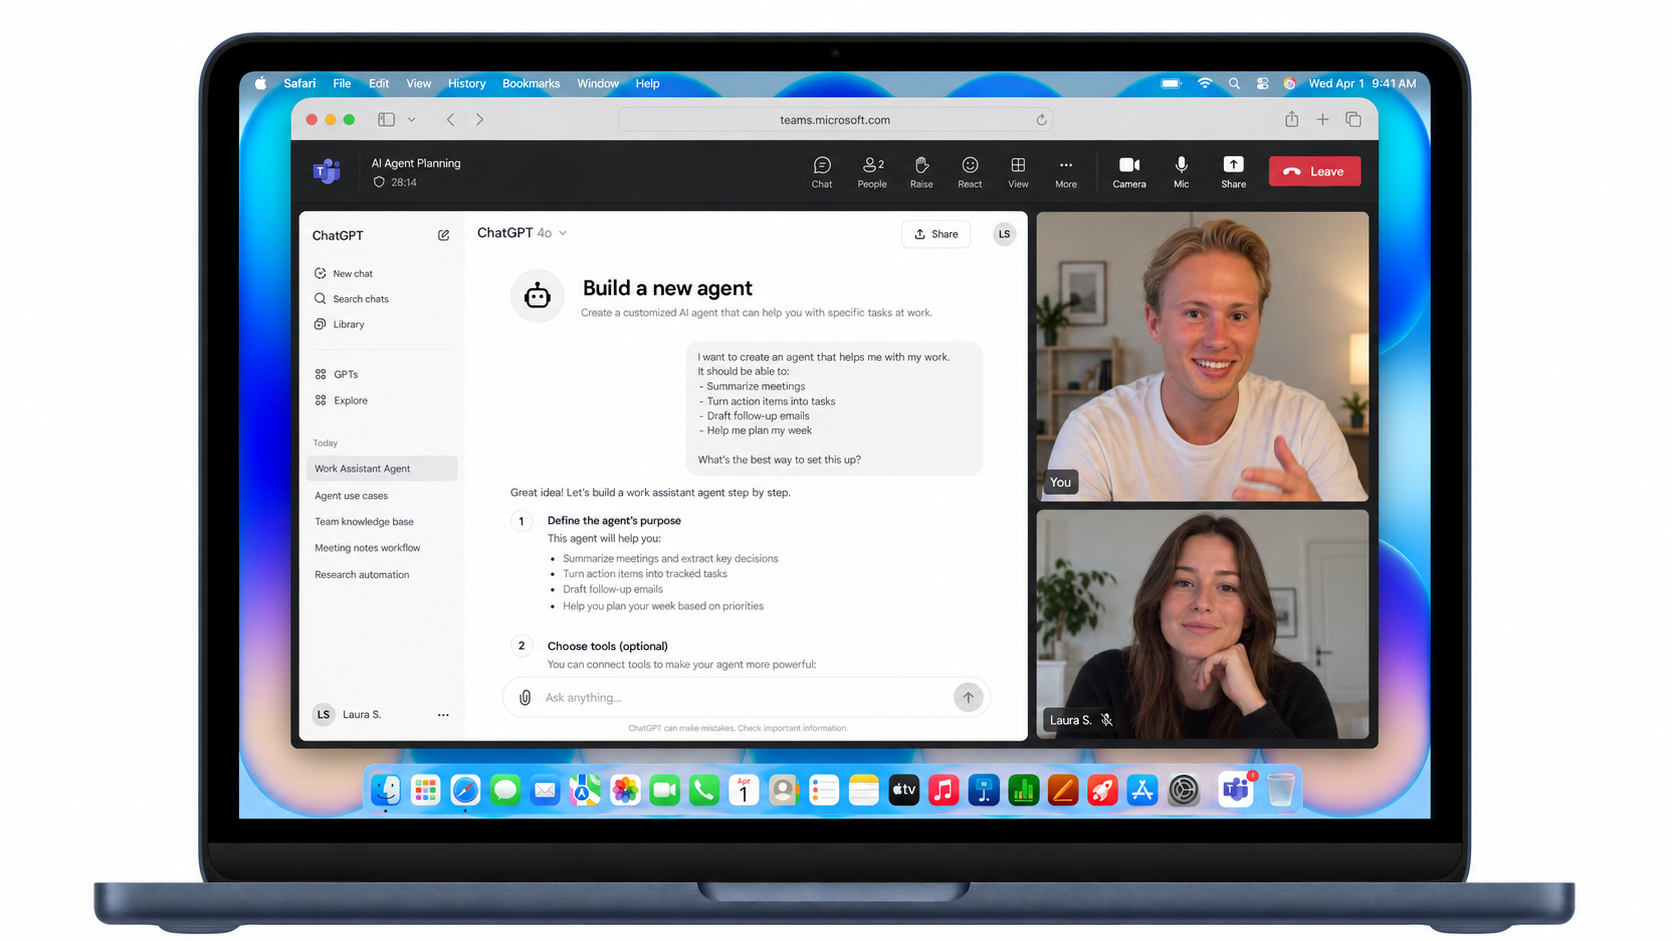Open Search chats
Screen dimensions: 1672x941
351,299
